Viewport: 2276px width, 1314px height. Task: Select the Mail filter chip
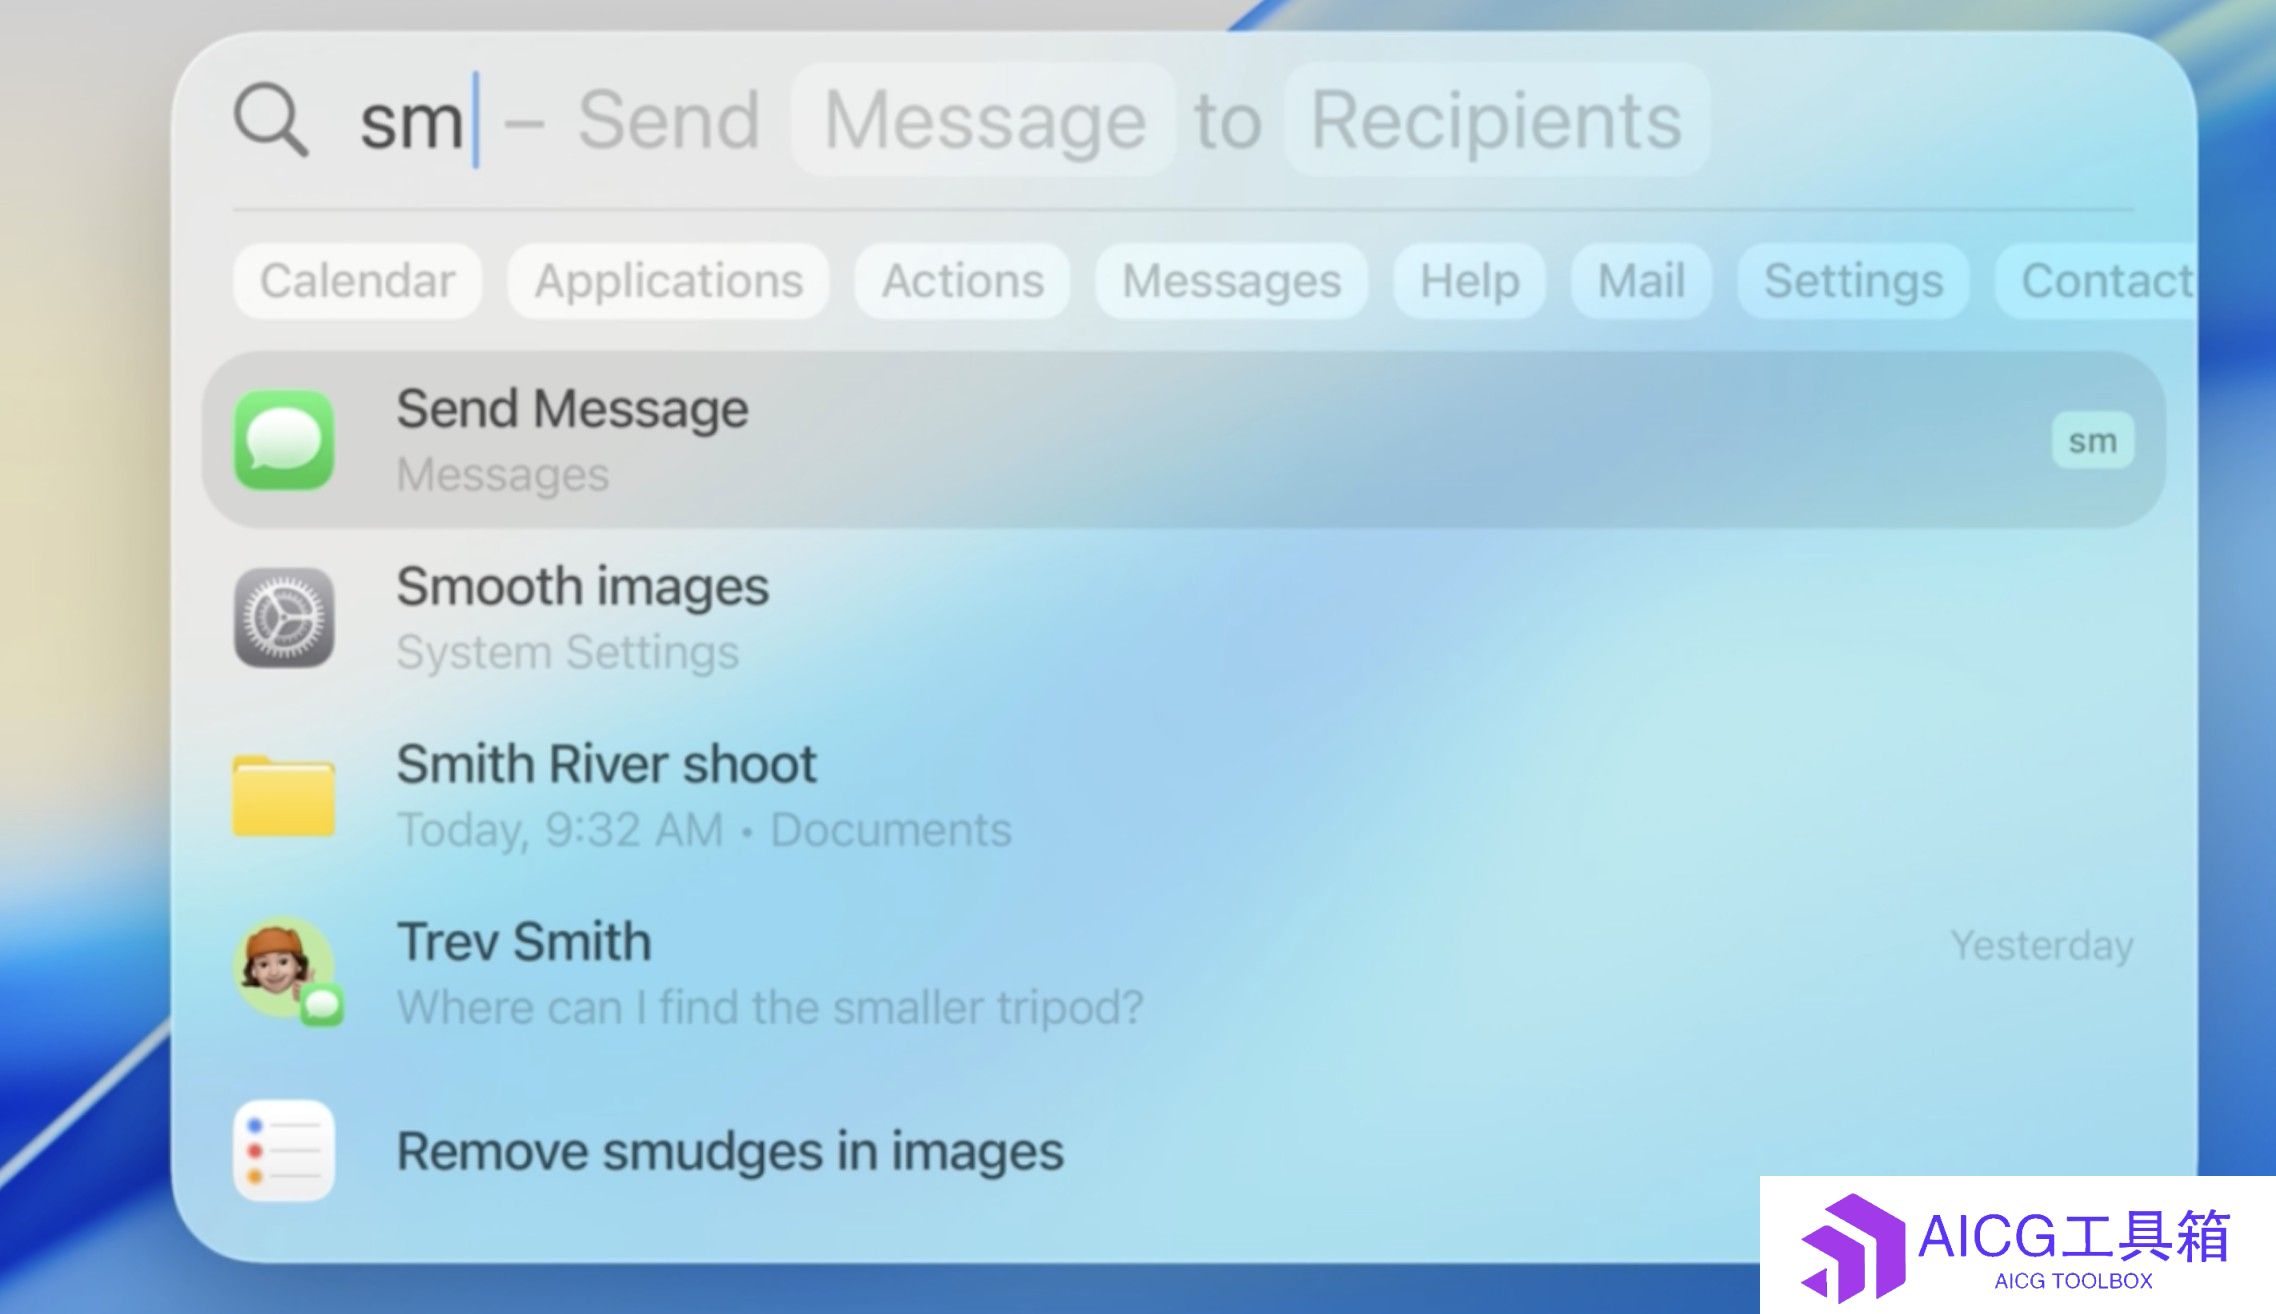coord(1642,281)
